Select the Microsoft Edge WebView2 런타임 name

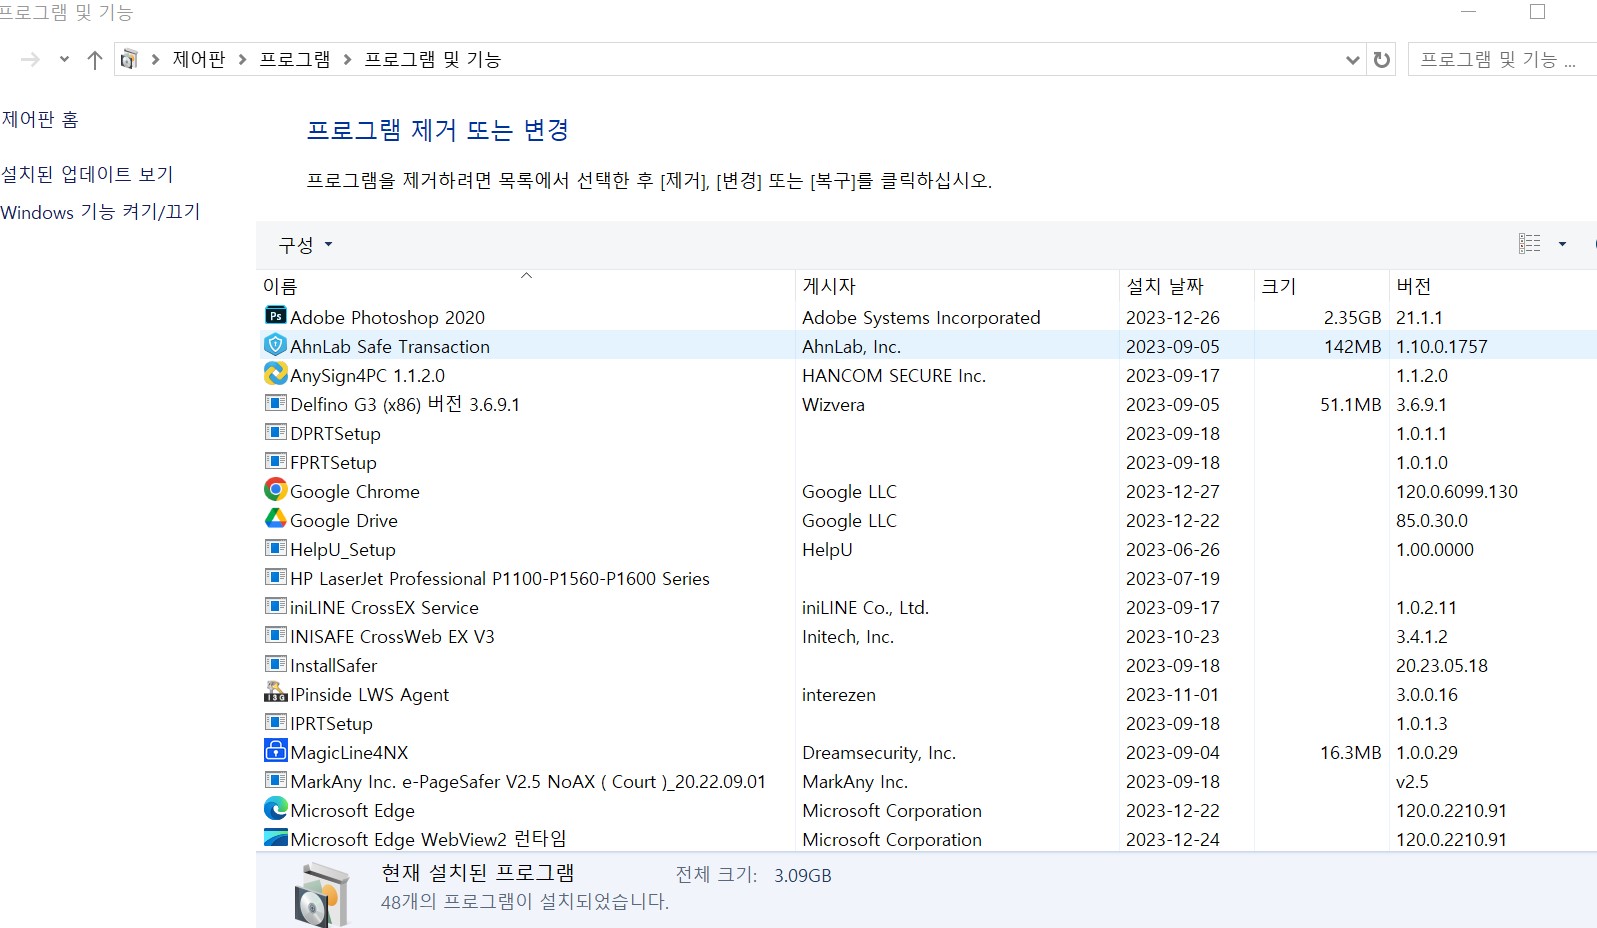pyautogui.click(x=428, y=839)
